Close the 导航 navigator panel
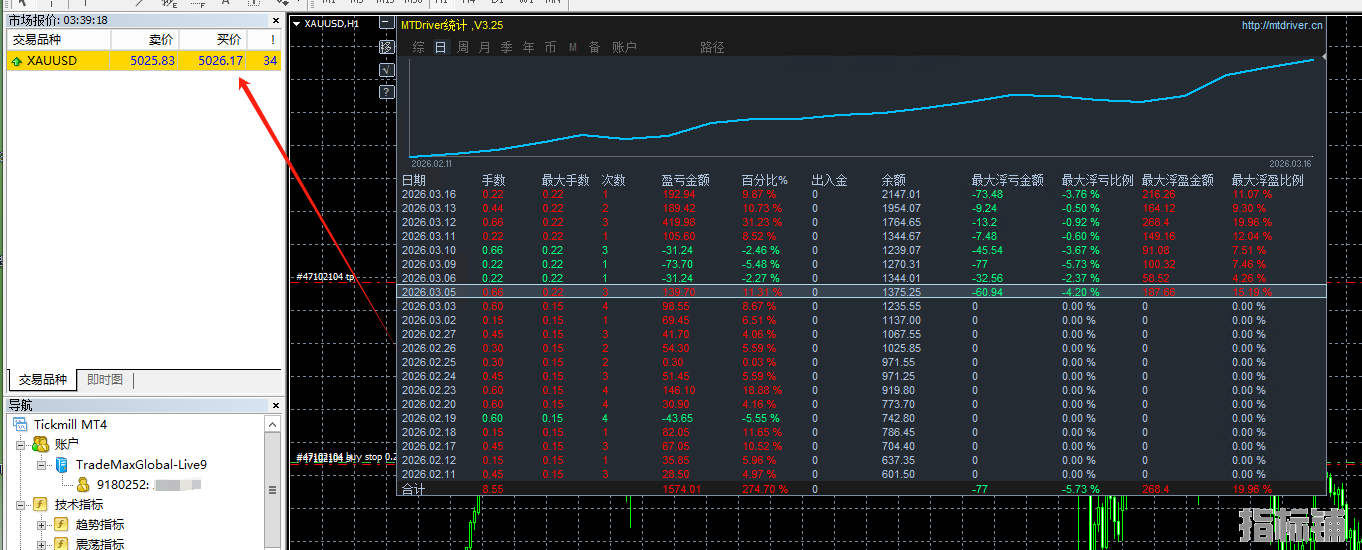 pos(276,405)
